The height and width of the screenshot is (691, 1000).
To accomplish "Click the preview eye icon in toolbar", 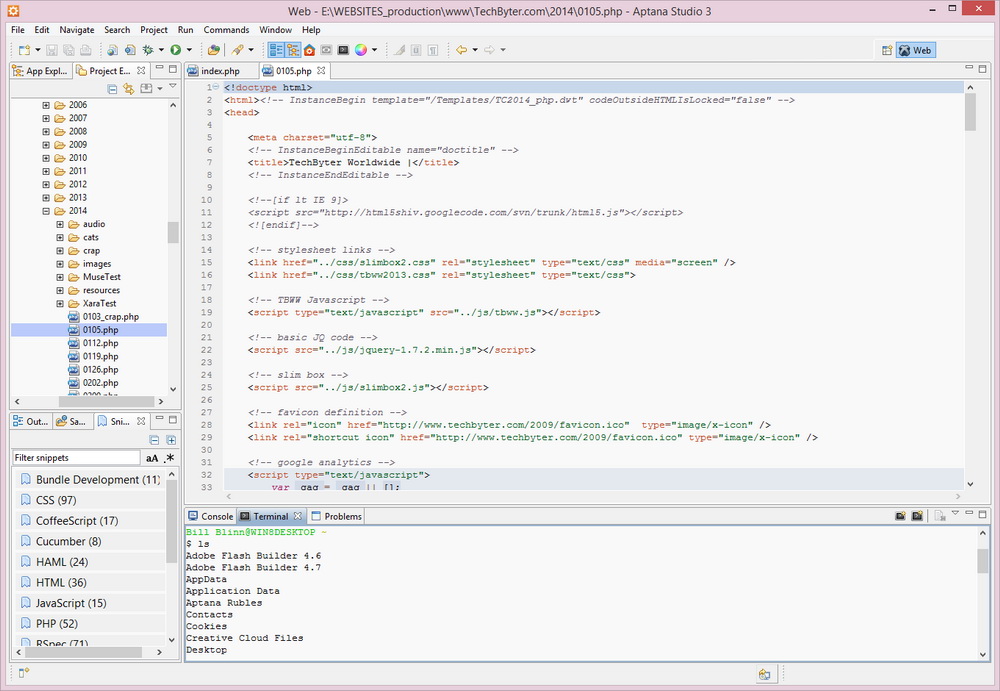I will [327, 50].
